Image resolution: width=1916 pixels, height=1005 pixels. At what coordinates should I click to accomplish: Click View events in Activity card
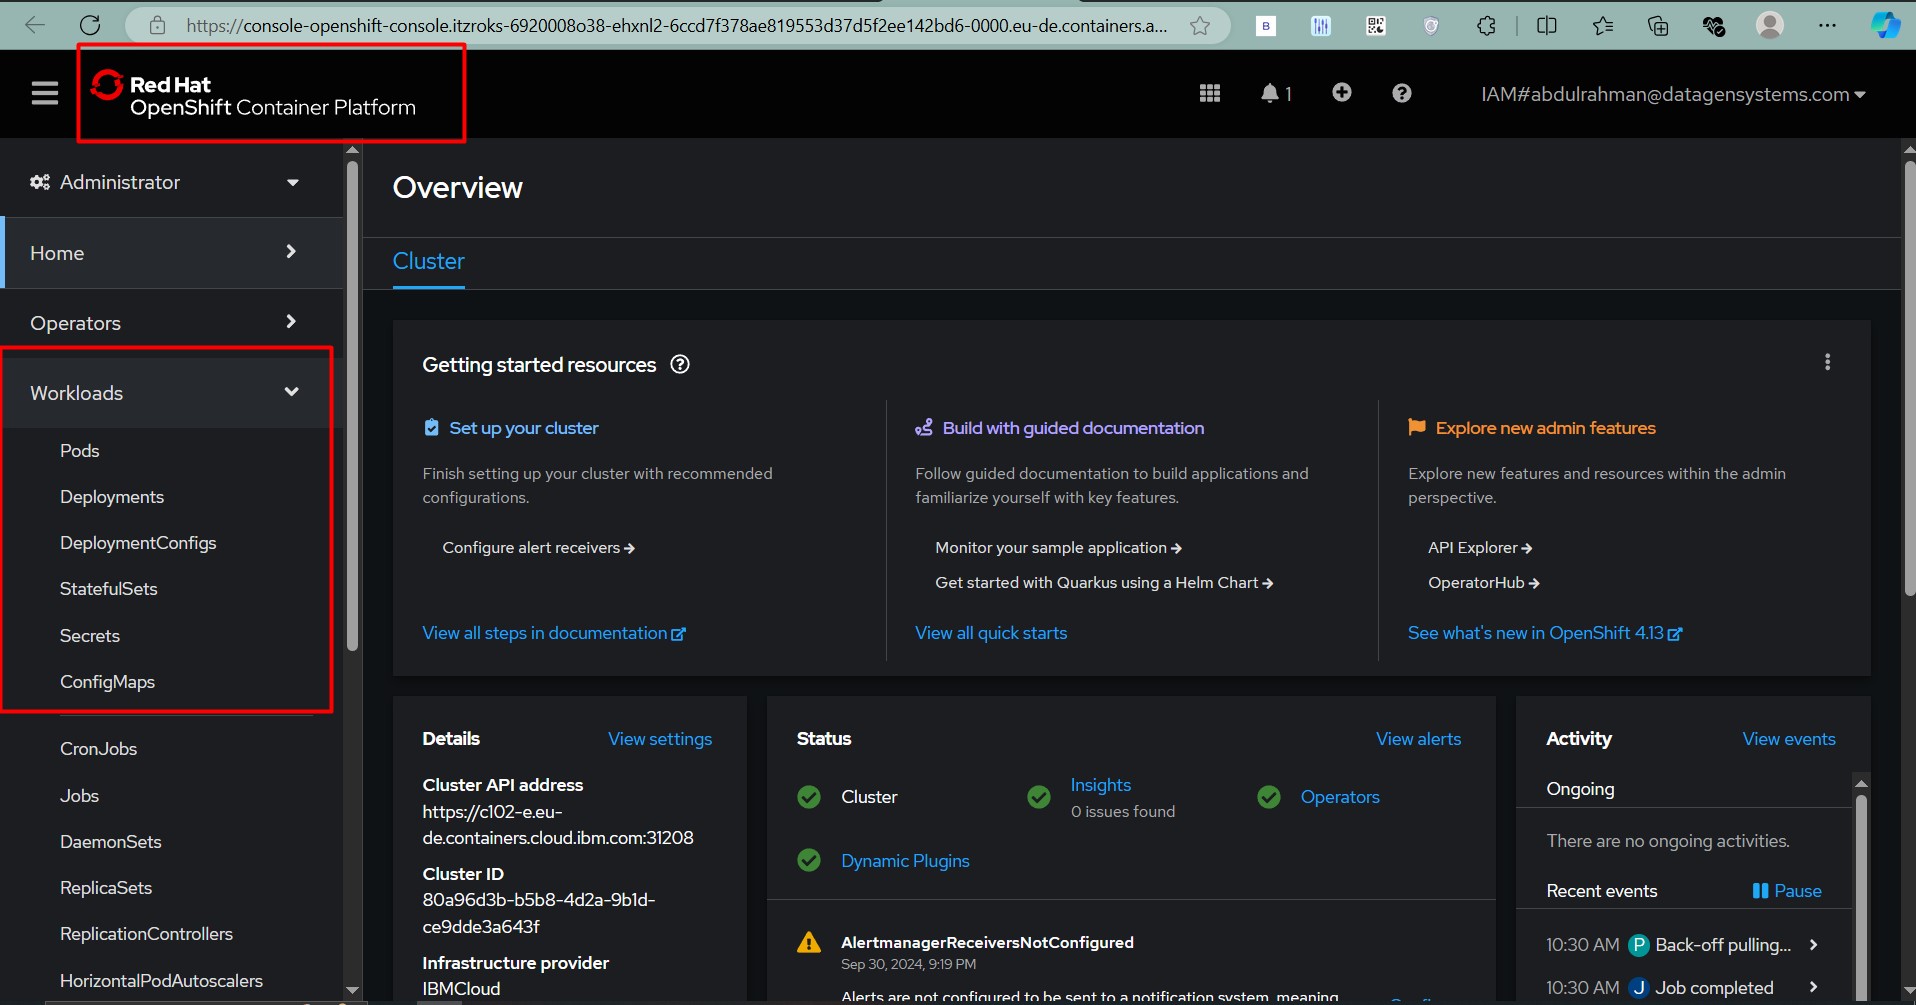[x=1789, y=739]
